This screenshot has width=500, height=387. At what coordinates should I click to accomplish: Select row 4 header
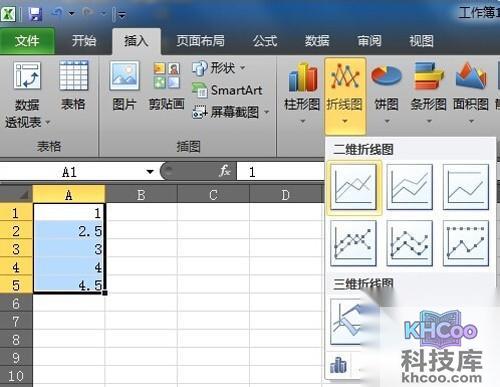(16, 267)
